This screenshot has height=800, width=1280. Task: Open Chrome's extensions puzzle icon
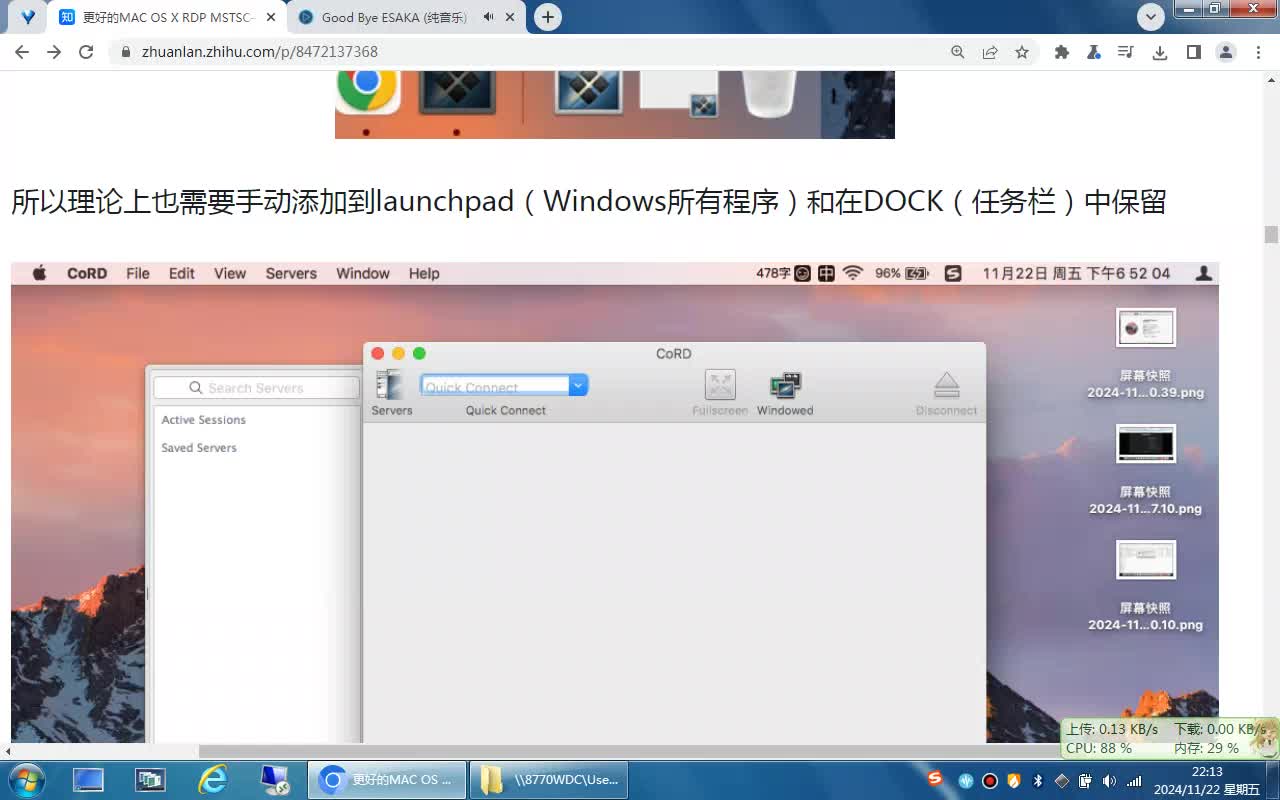[1062, 51]
